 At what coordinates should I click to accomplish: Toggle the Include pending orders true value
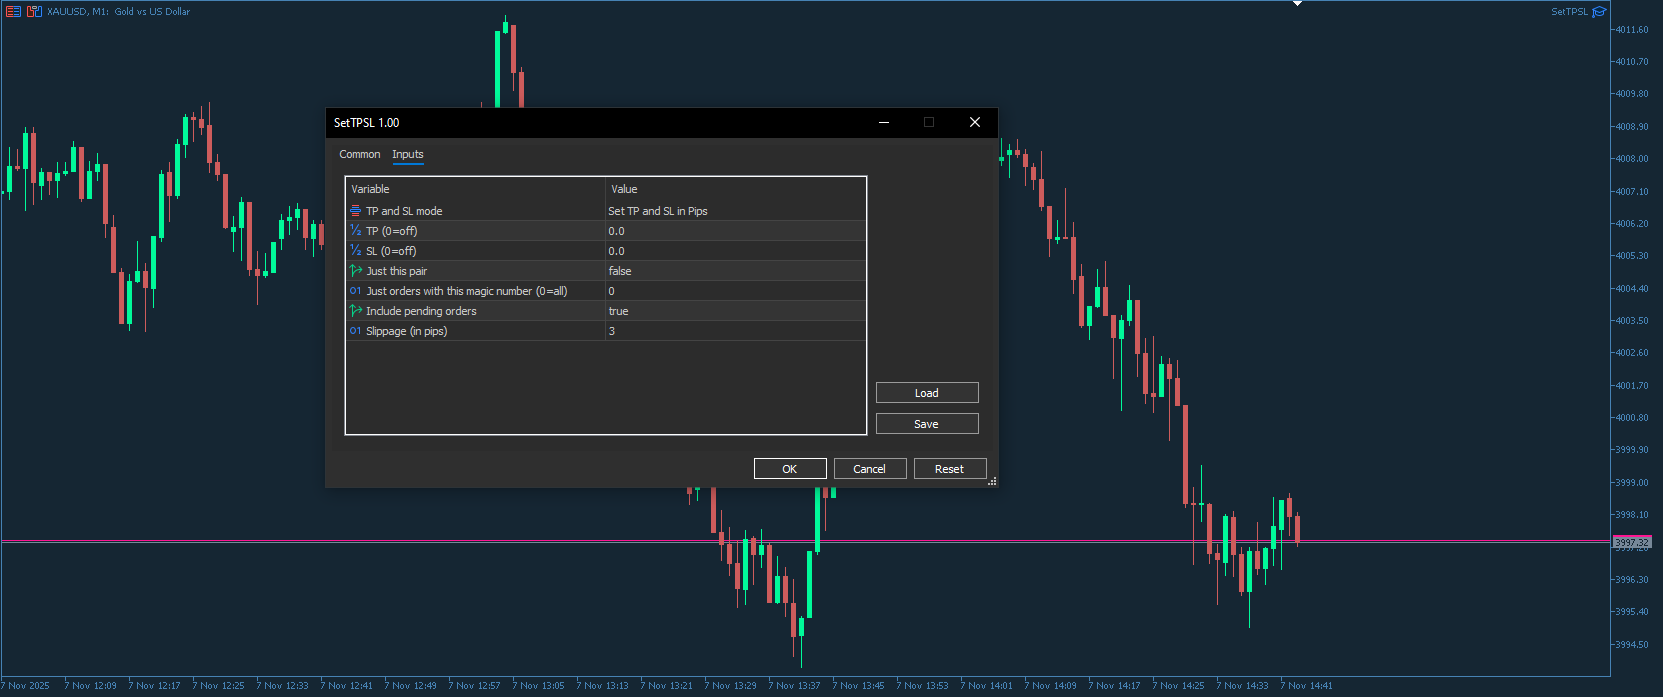point(734,311)
